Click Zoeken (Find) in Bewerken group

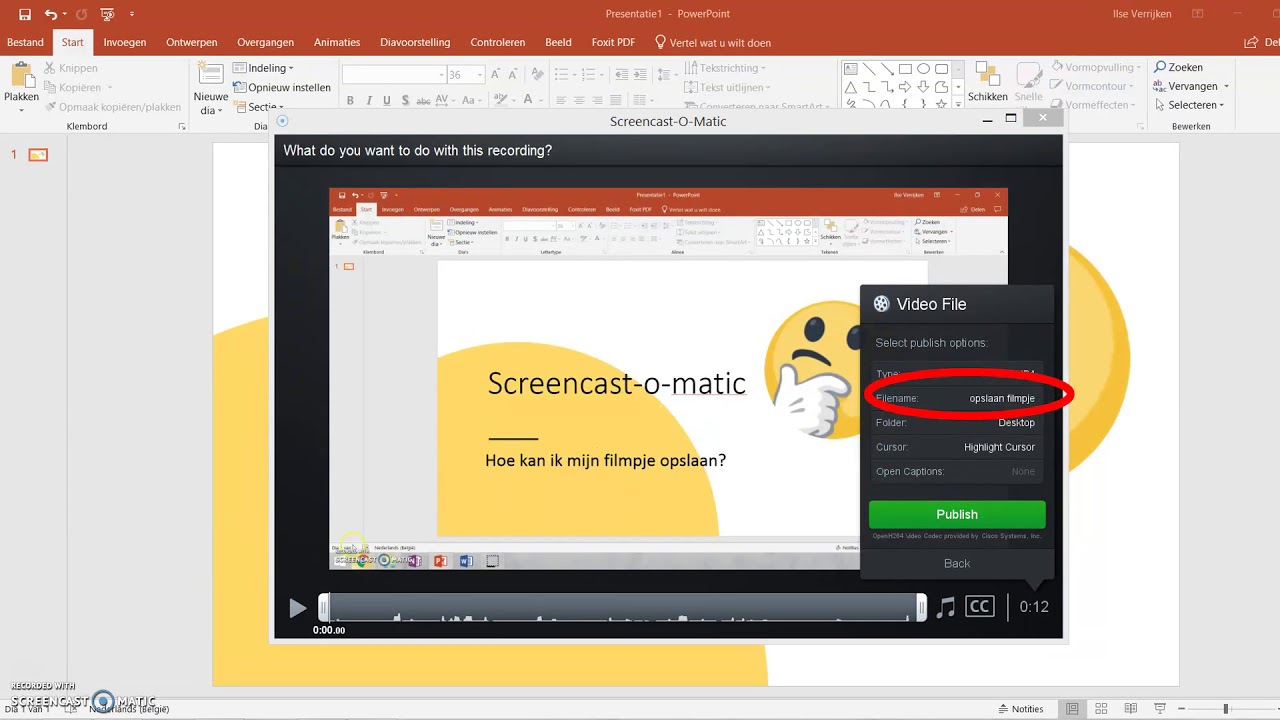pos(1178,67)
